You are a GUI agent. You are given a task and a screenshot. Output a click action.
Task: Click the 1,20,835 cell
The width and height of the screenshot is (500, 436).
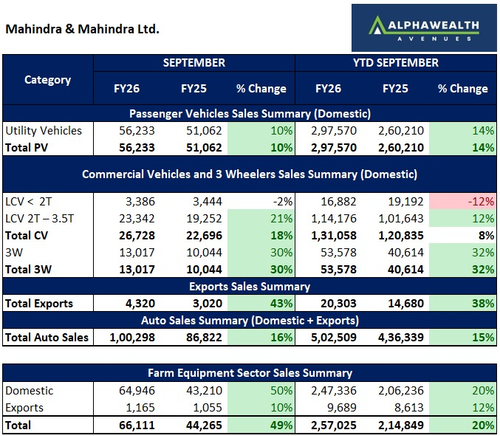[x=401, y=236]
